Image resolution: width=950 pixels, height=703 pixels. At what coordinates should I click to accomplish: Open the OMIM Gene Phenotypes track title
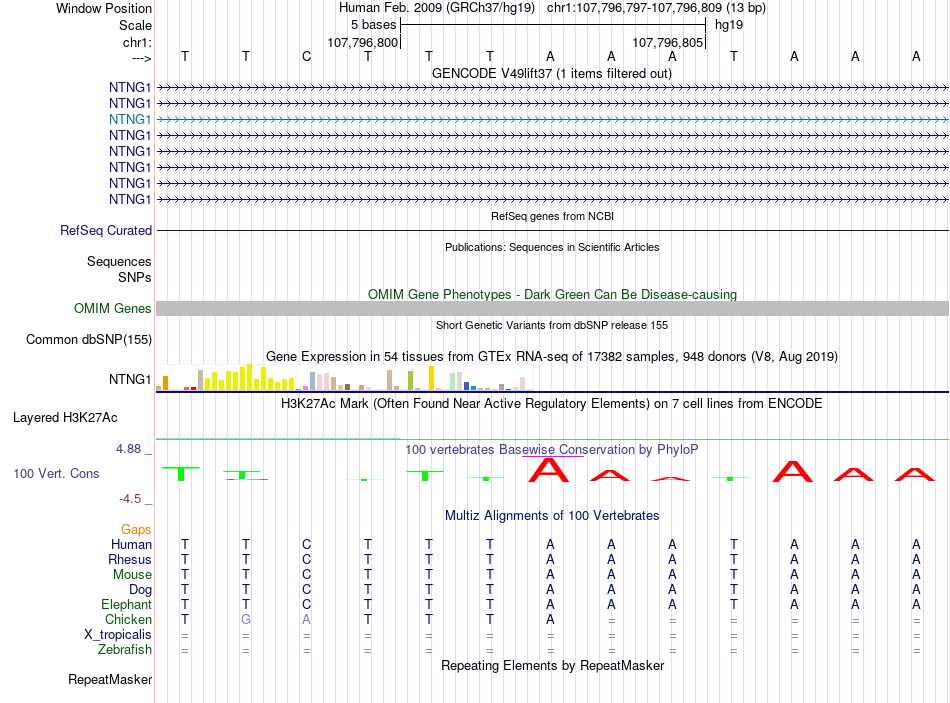tap(552, 295)
